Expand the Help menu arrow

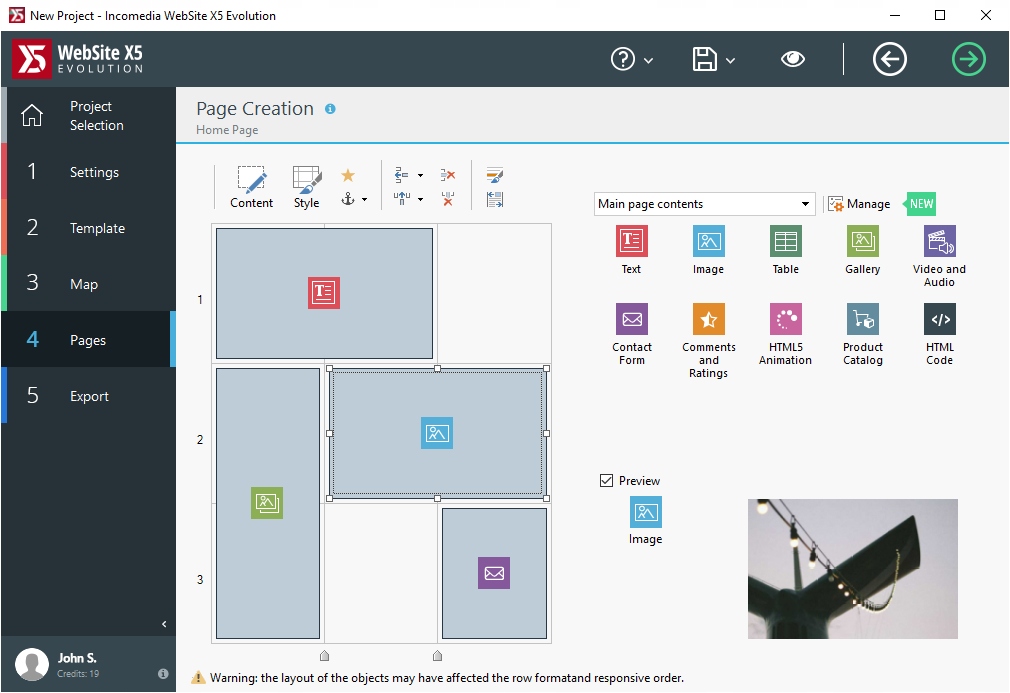[649, 61]
